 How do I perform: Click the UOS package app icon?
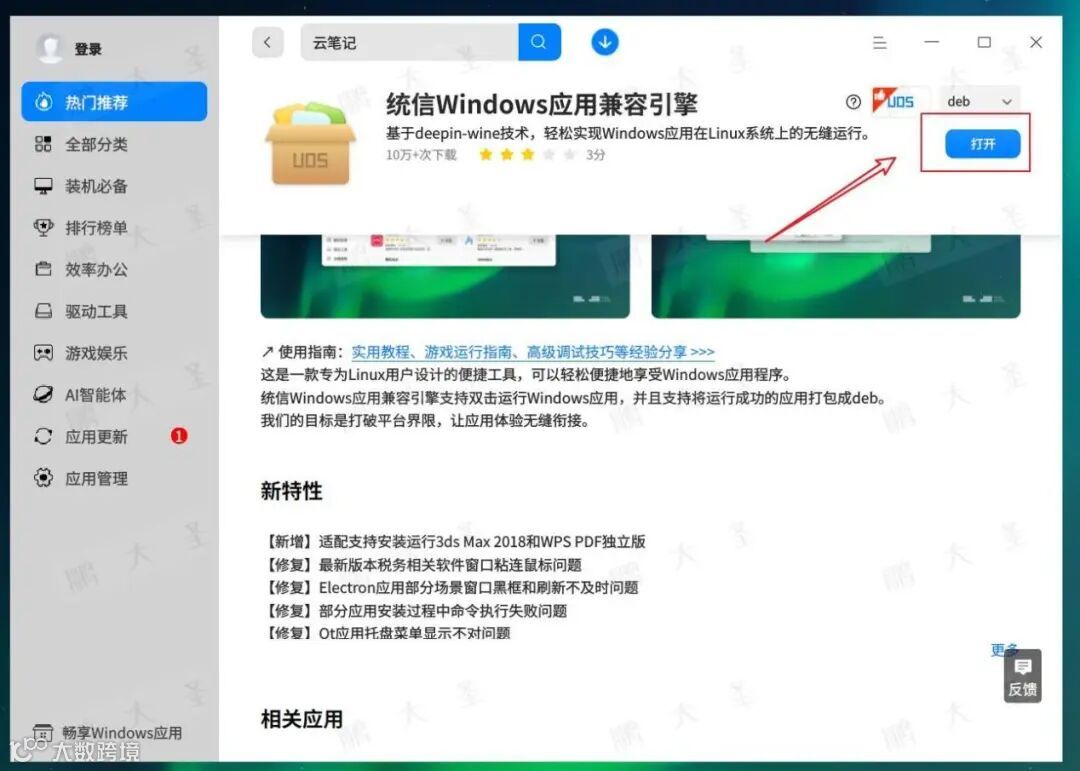click(x=311, y=143)
